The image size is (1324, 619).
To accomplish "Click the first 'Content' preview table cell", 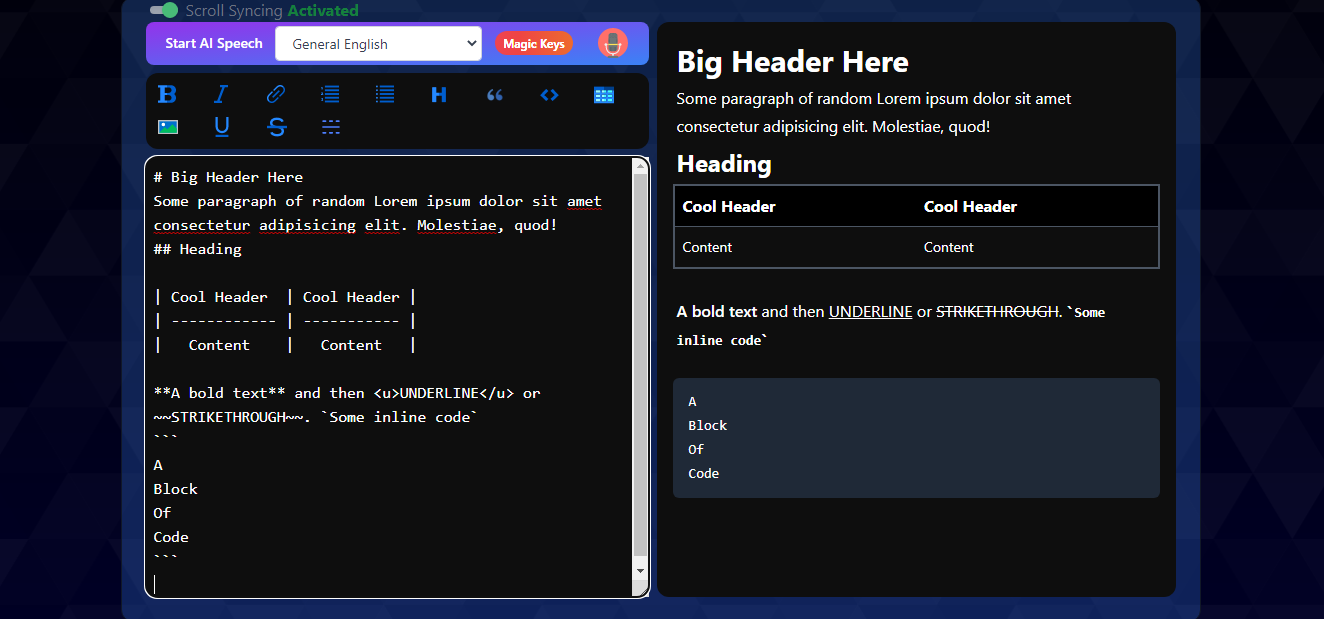I will pos(795,247).
